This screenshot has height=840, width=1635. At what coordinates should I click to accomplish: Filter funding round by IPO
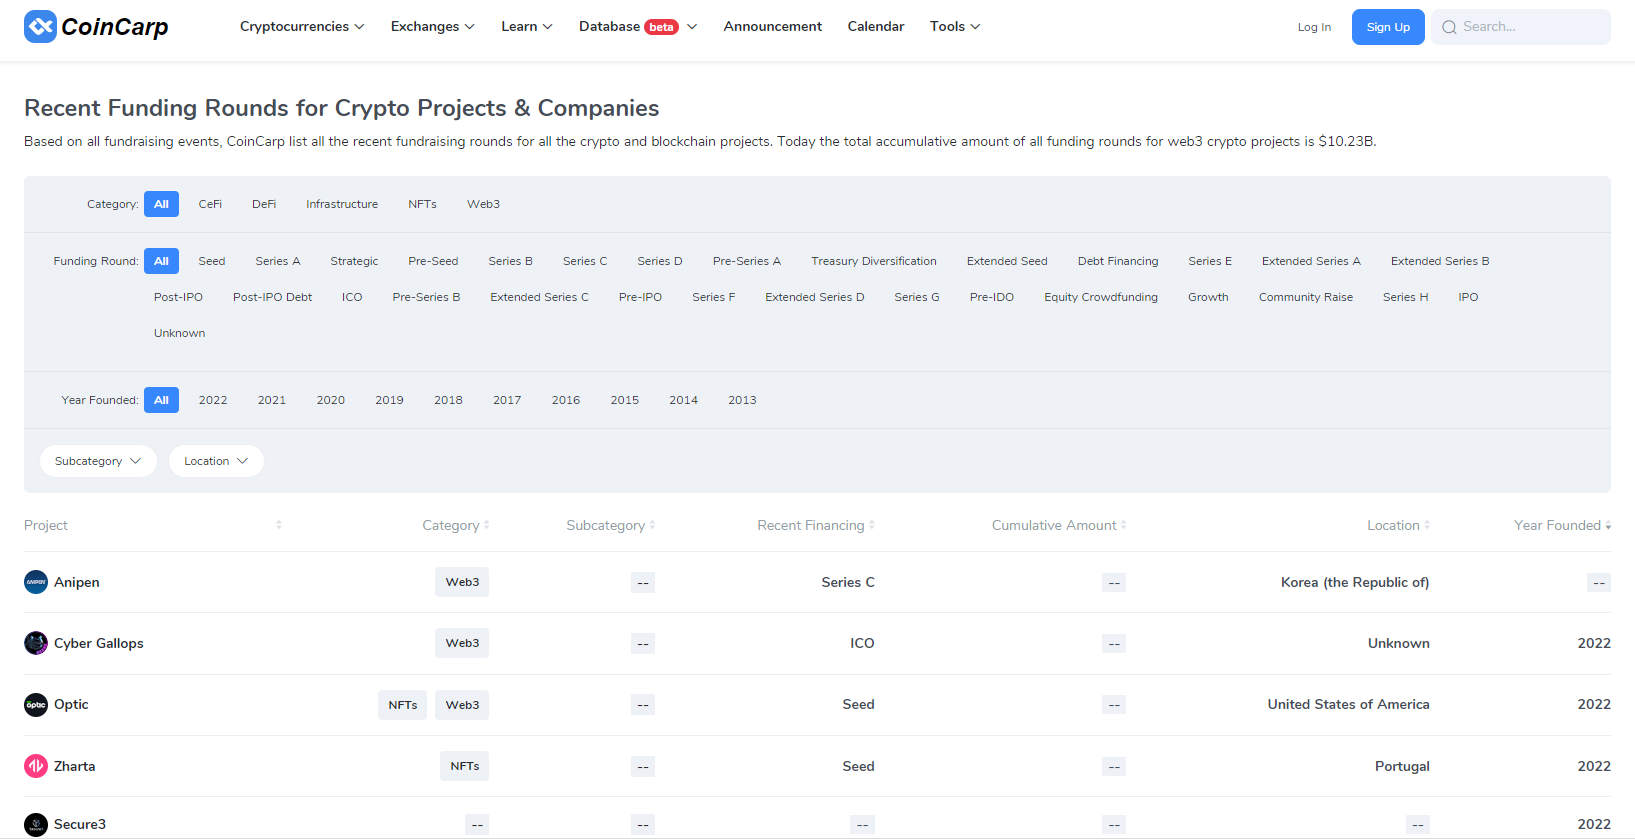point(1468,297)
